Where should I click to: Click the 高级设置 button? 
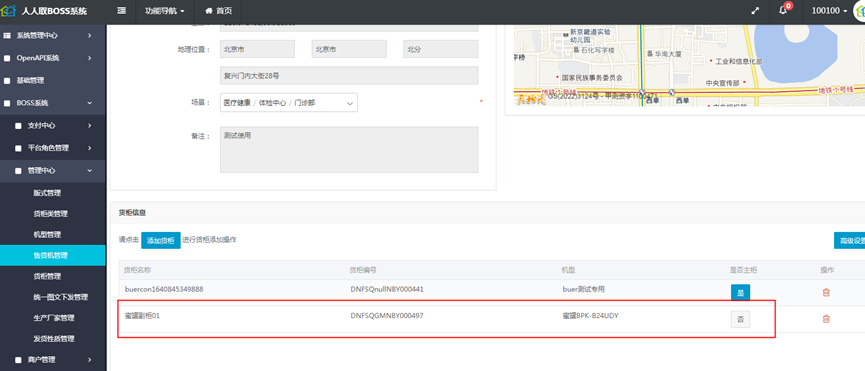tap(850, 240)
